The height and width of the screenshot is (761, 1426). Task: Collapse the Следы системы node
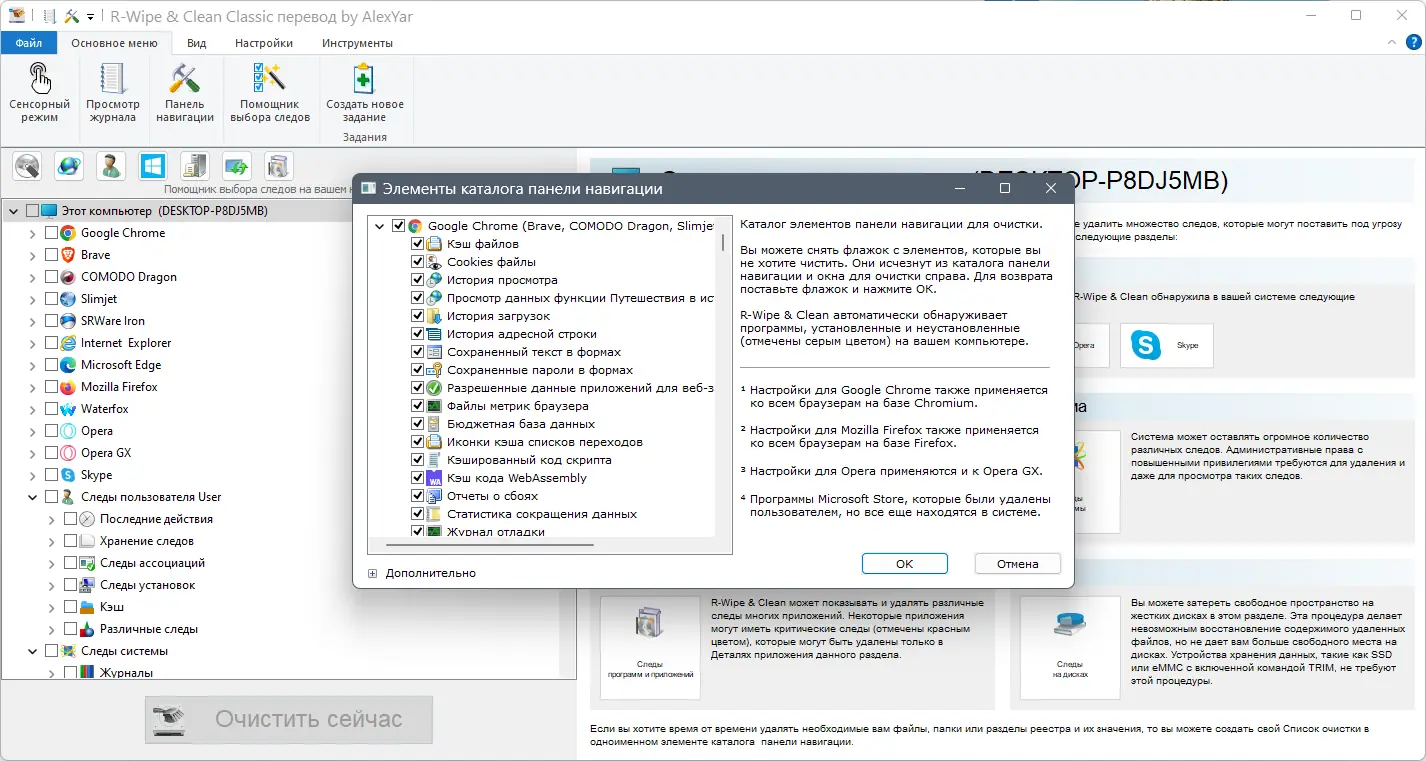click(x=32, y=651)
